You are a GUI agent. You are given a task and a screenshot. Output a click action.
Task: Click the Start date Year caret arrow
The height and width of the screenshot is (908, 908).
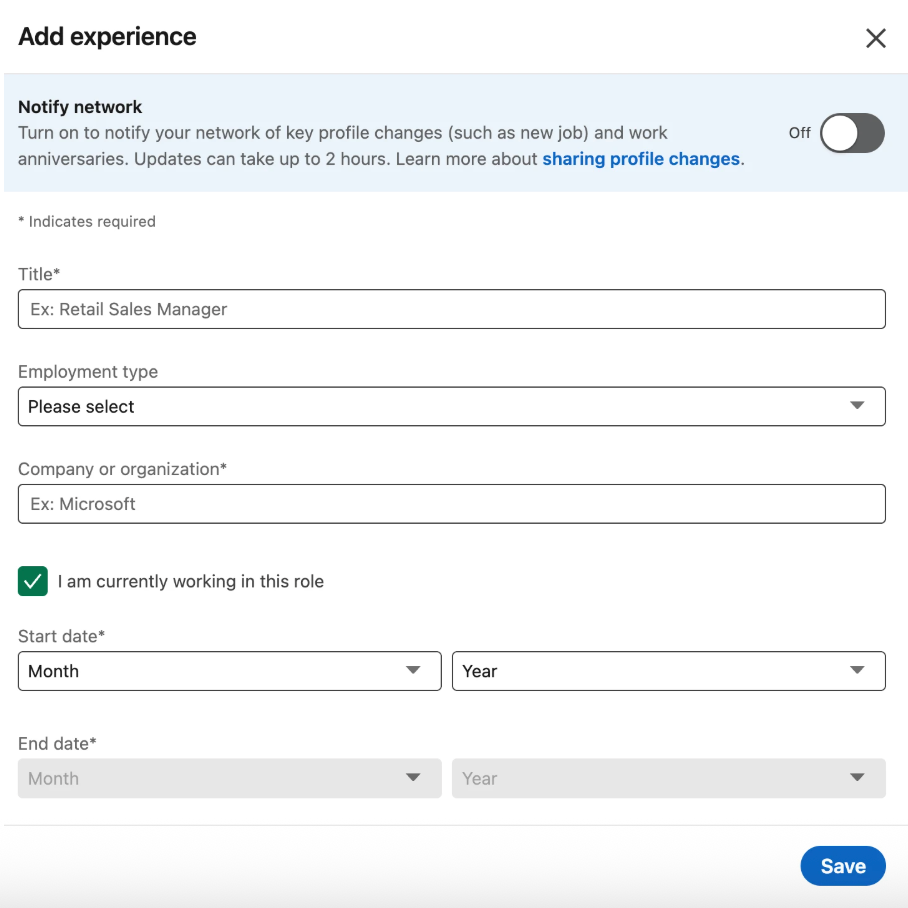coord(857,670)
